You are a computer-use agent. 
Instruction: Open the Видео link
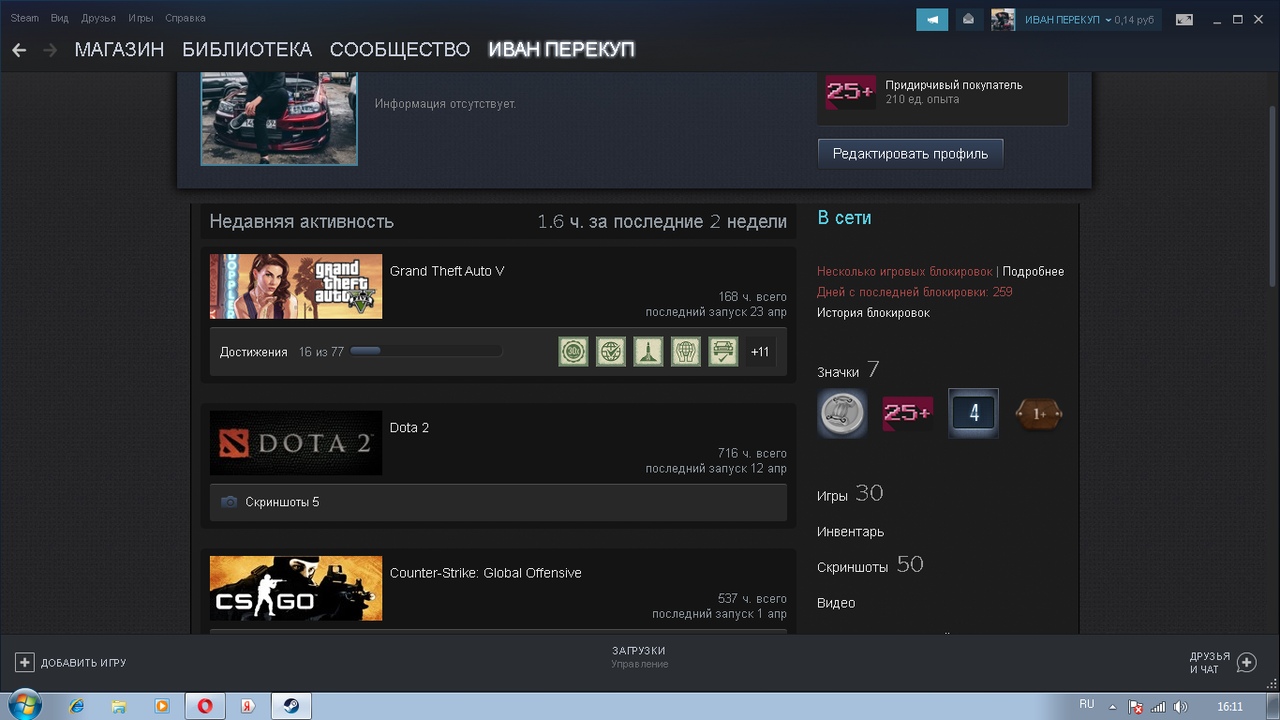(836, 603)
